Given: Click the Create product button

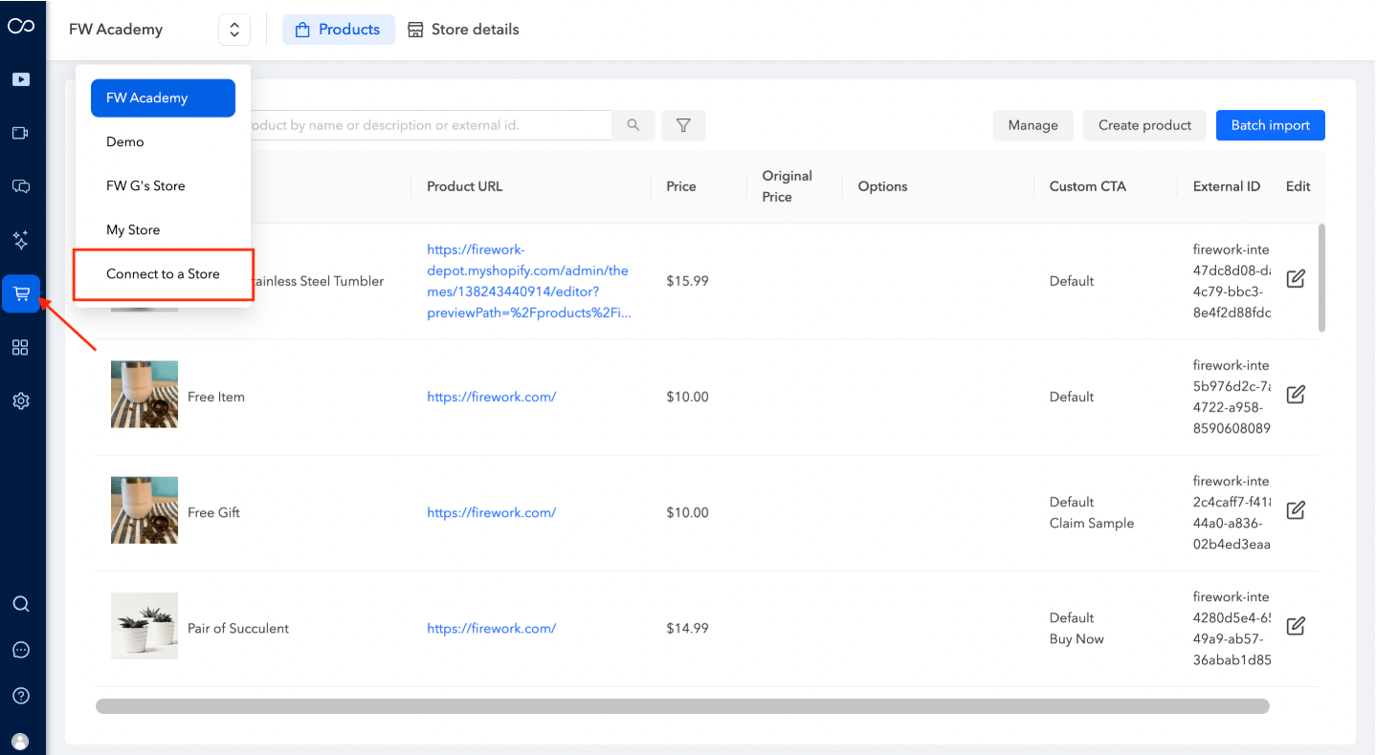Looking at the screenshot, I should coord(1144,125).
